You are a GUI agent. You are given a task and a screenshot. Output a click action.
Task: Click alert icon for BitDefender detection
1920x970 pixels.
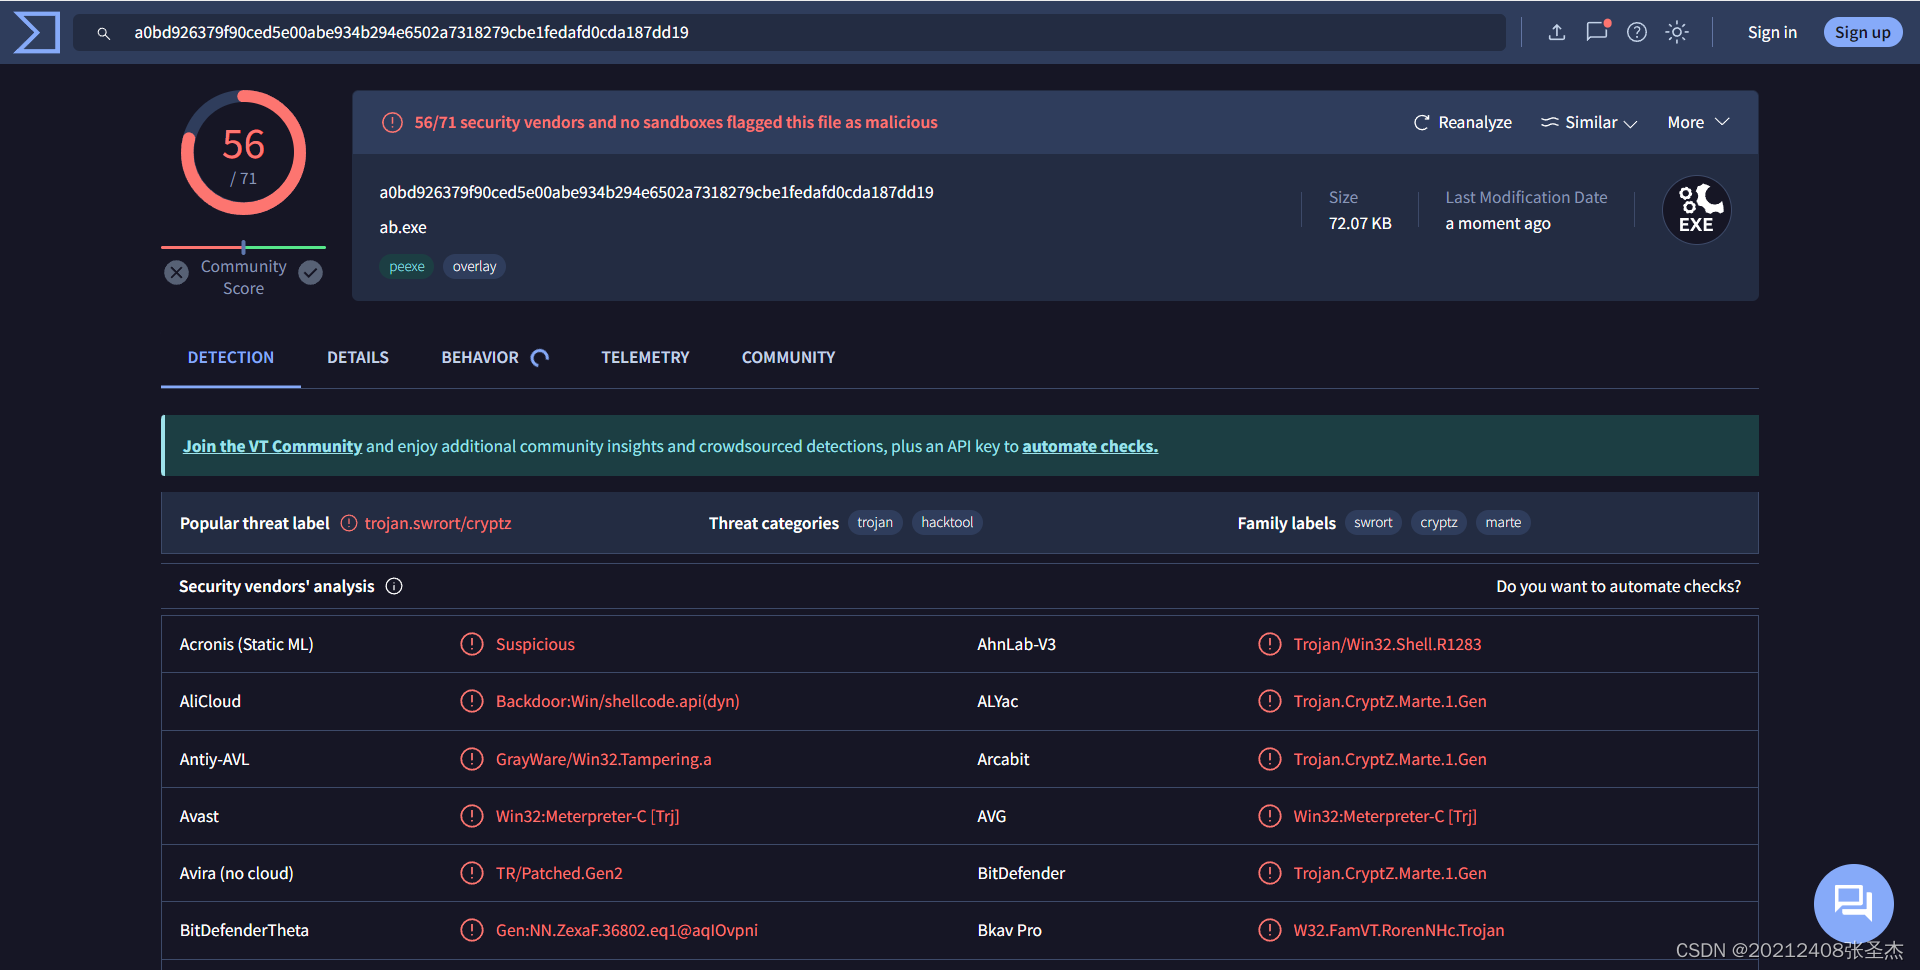point(1270,873)
